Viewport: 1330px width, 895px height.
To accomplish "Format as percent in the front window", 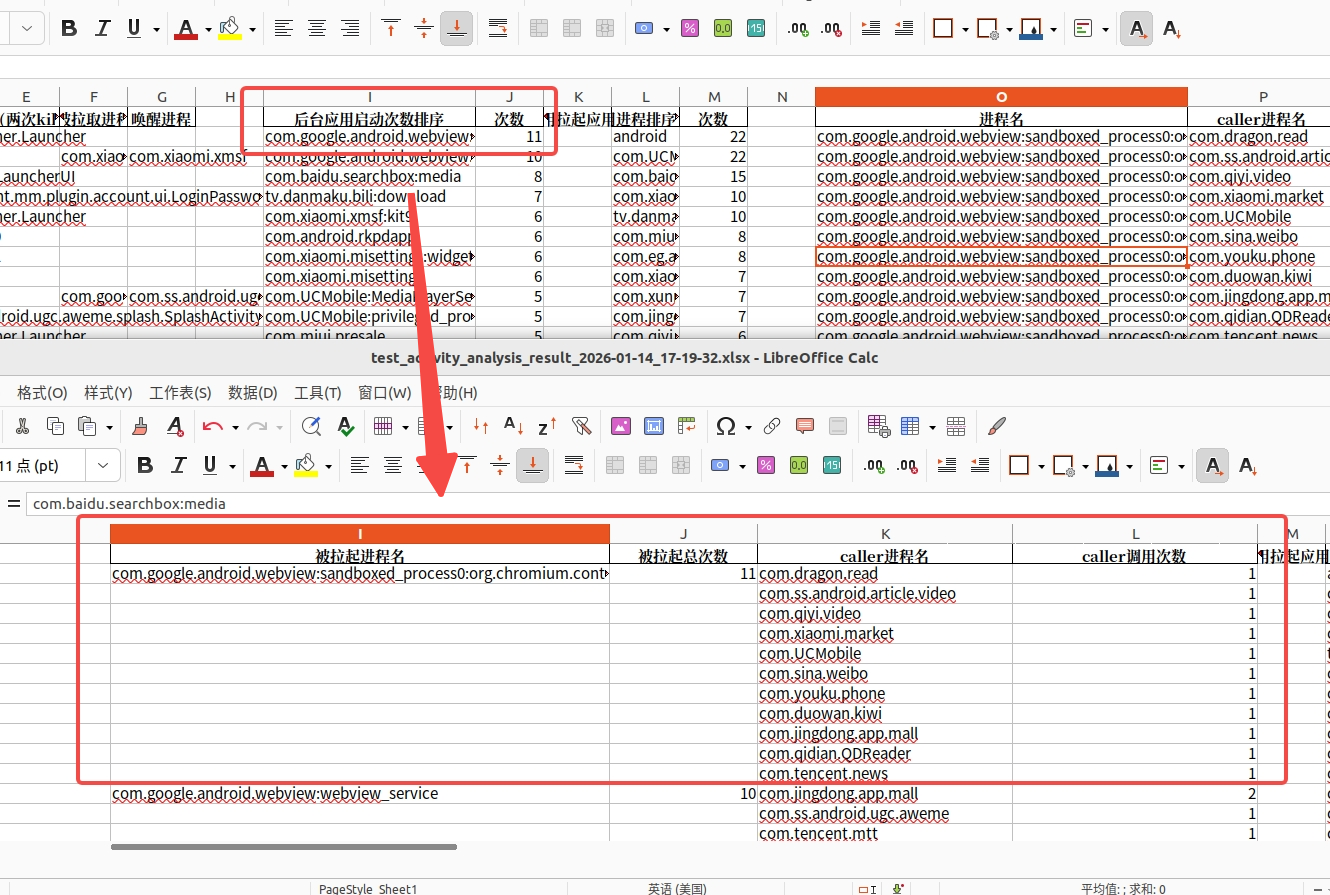I will pos(765,465).
